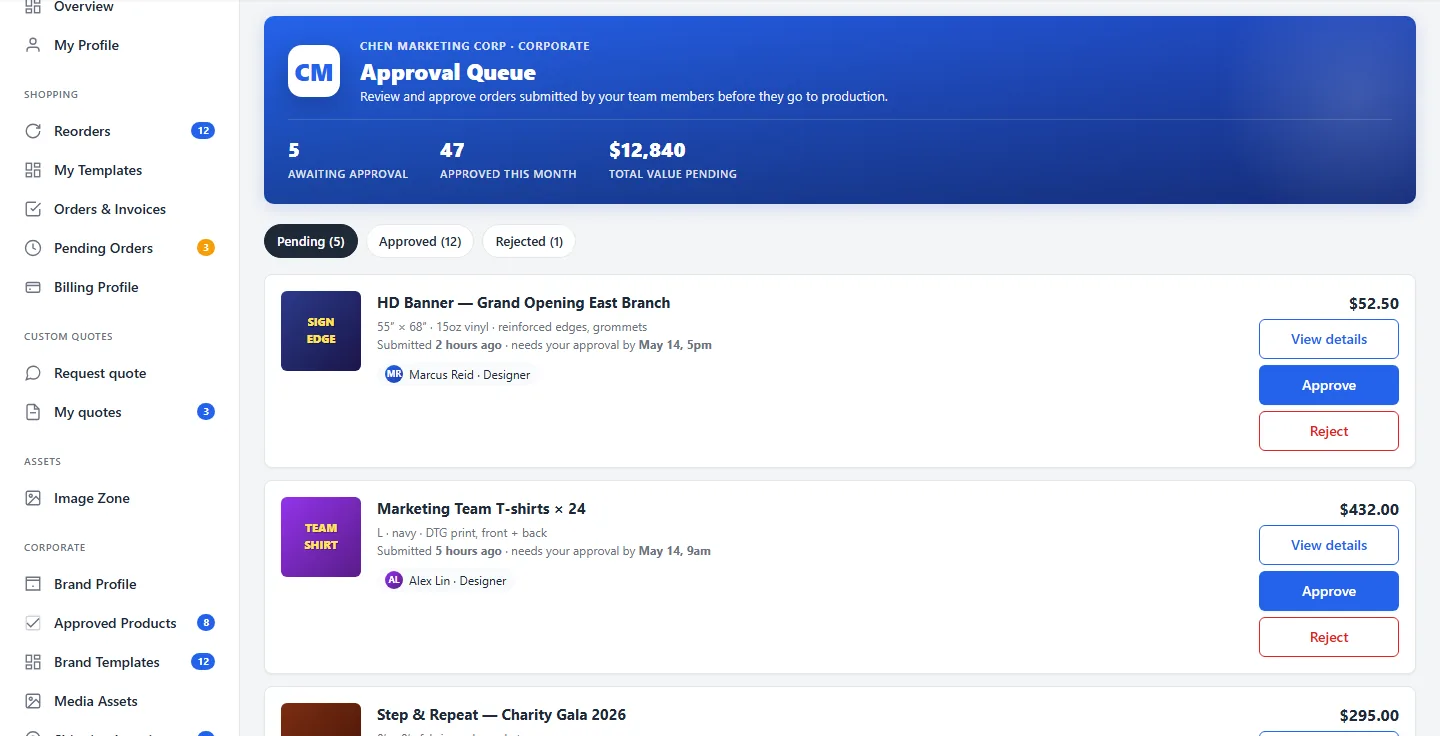Open Reorders via its circular arrow icon
Screen dimensions: 1440x736
pyautogui.click(x=33, y=131)
